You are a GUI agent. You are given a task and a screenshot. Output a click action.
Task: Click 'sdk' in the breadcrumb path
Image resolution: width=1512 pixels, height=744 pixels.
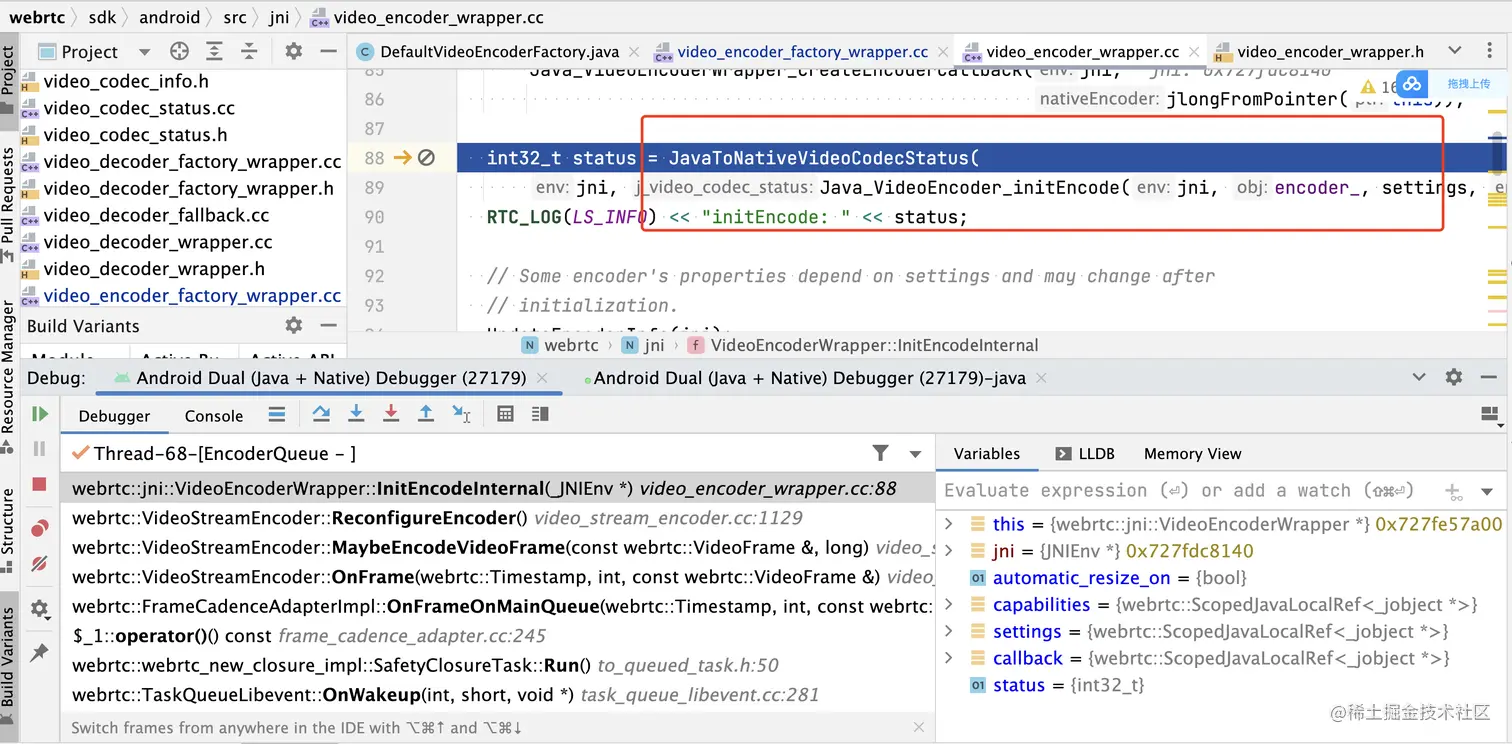point(101,17)
